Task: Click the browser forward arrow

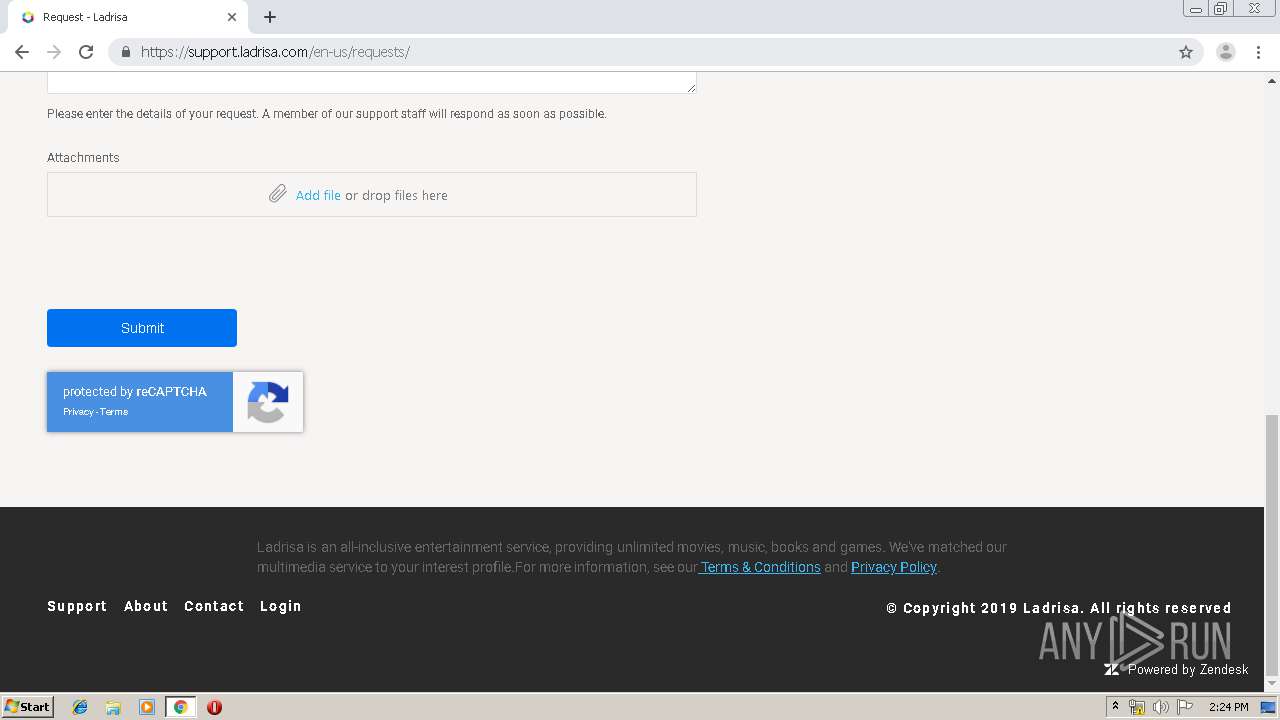Action: [54, 52]
